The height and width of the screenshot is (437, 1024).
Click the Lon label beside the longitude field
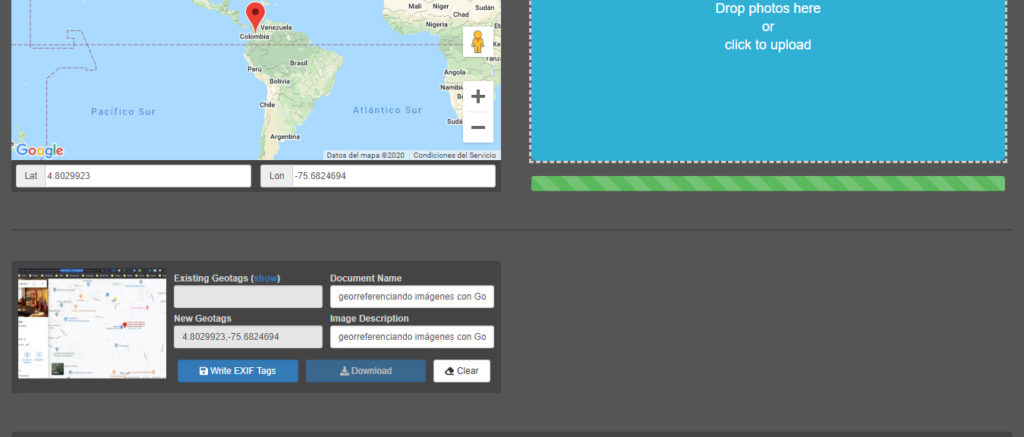pos(277,176)
